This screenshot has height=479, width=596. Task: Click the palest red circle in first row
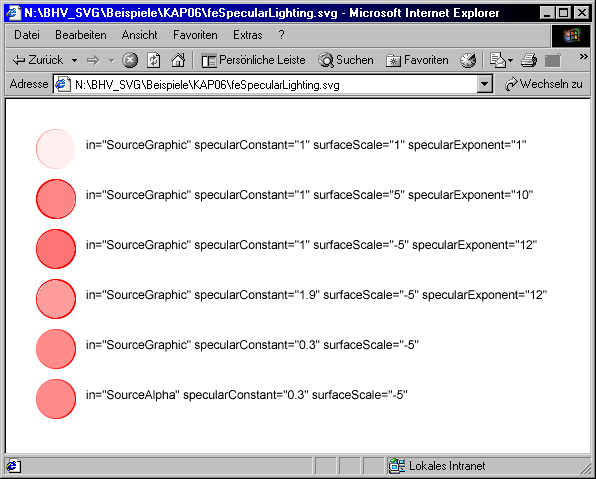pyautogui.click(x=56, y=149)
